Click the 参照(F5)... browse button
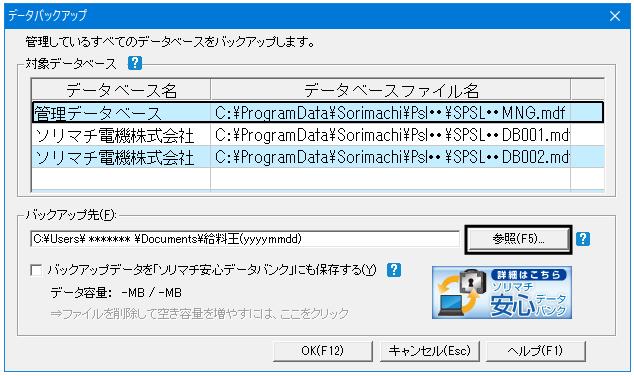634x376 pixels. (x=518, y=239)
